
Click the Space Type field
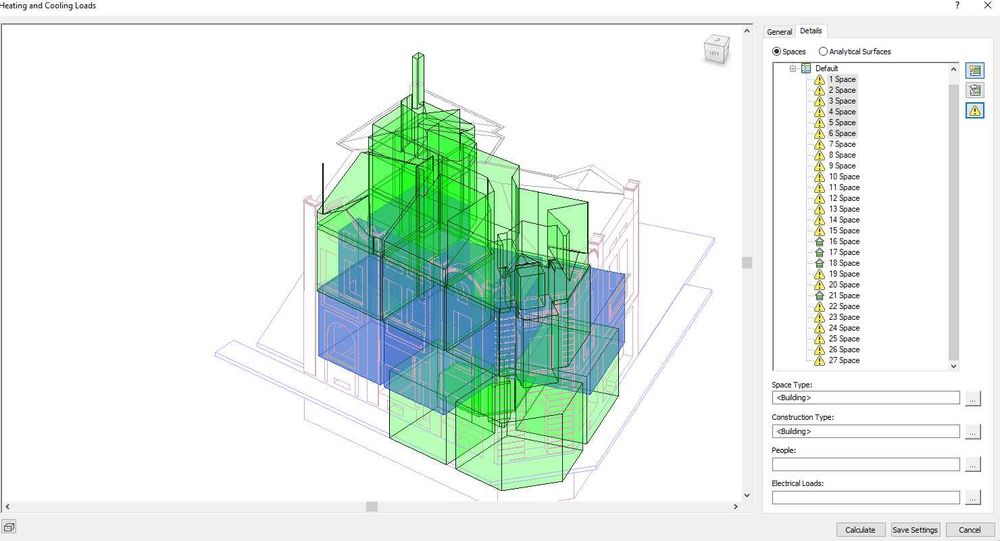(865, 398)
